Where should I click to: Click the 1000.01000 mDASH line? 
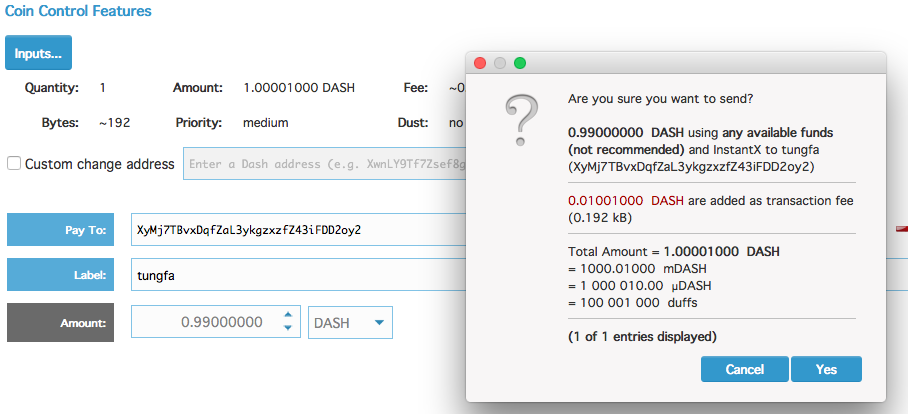pos(637,269)
